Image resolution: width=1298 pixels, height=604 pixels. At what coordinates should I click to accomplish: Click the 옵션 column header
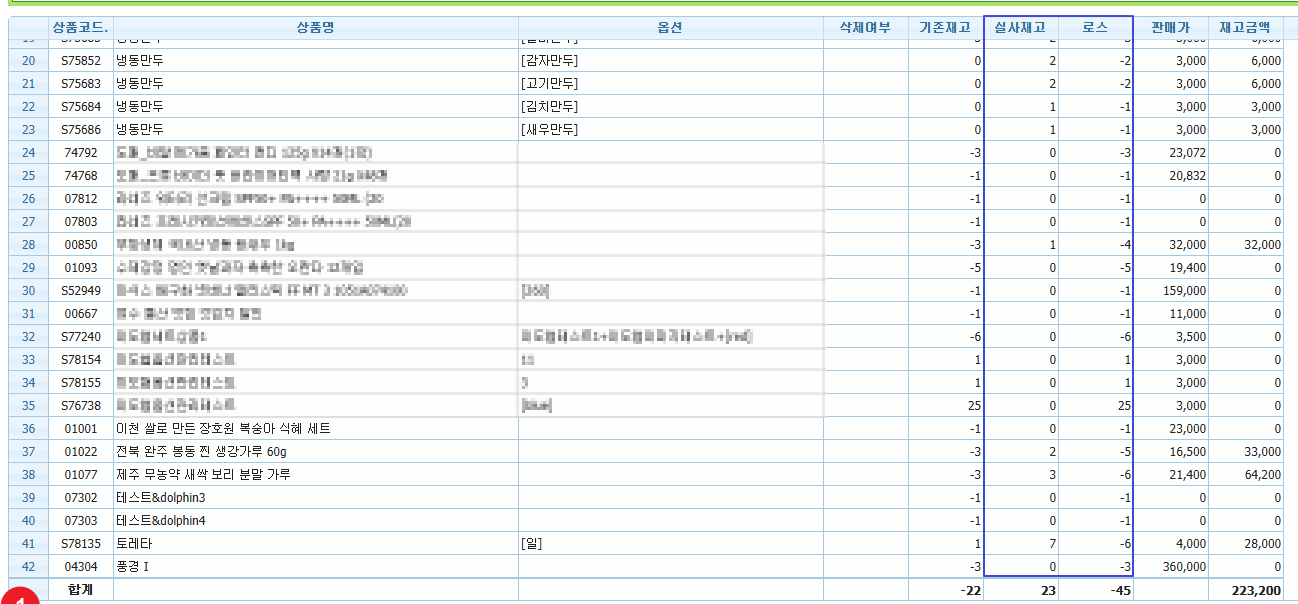(670, 28)
